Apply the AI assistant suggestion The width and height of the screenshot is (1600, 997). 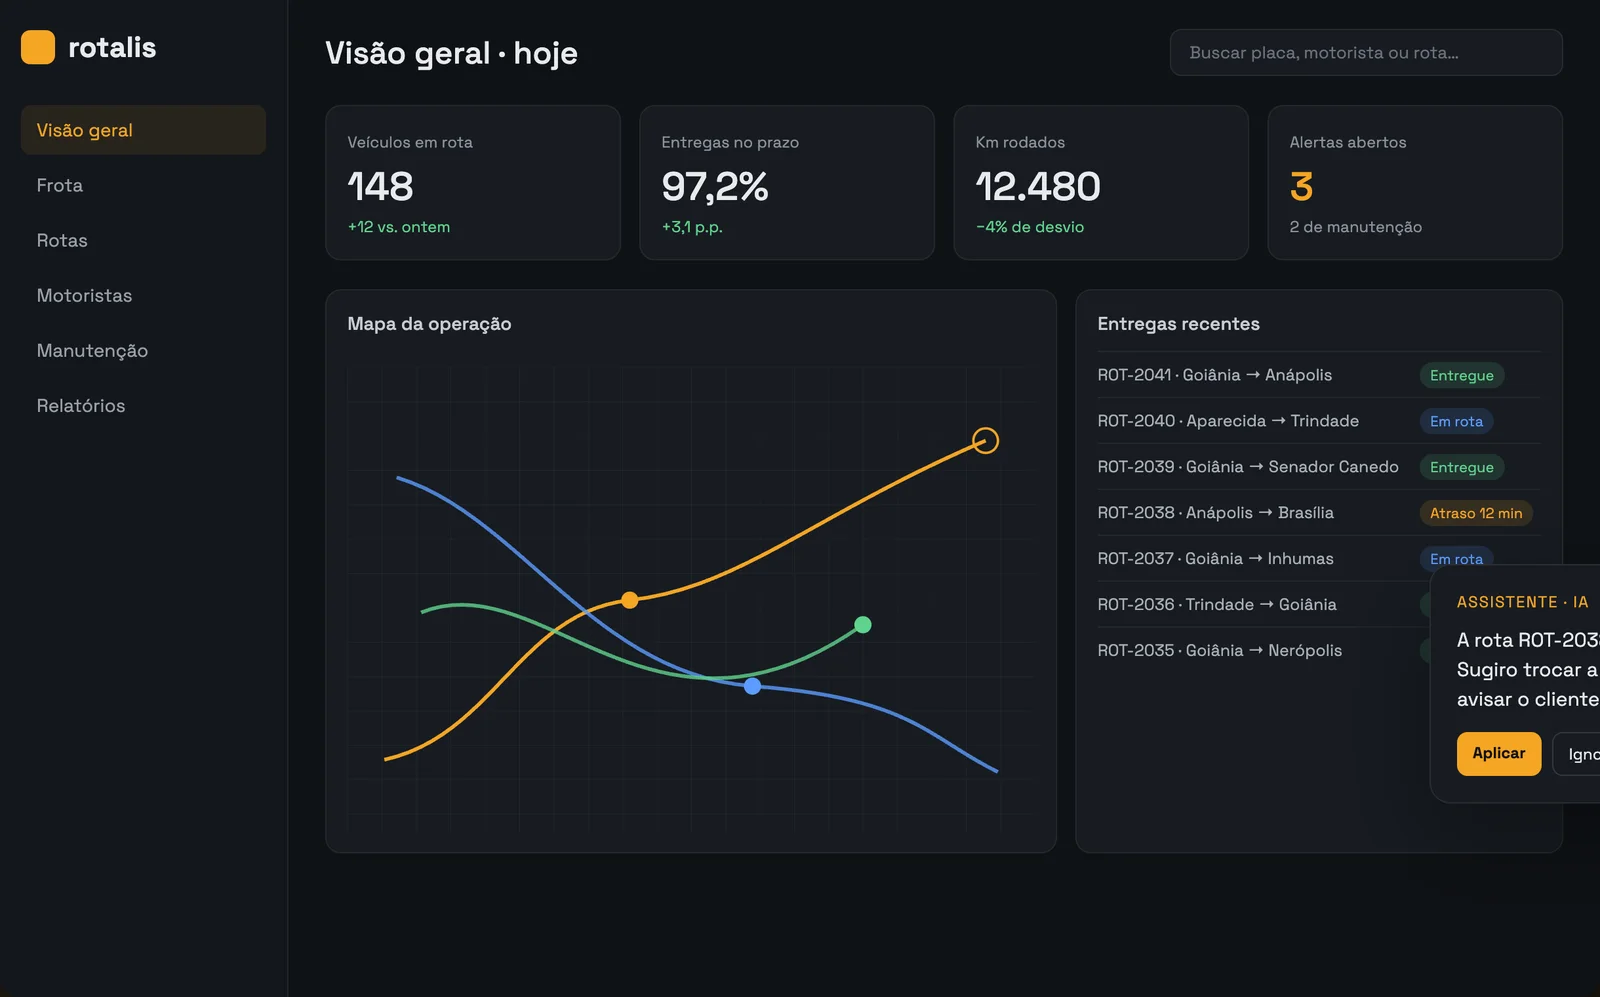coord(1499,754)
